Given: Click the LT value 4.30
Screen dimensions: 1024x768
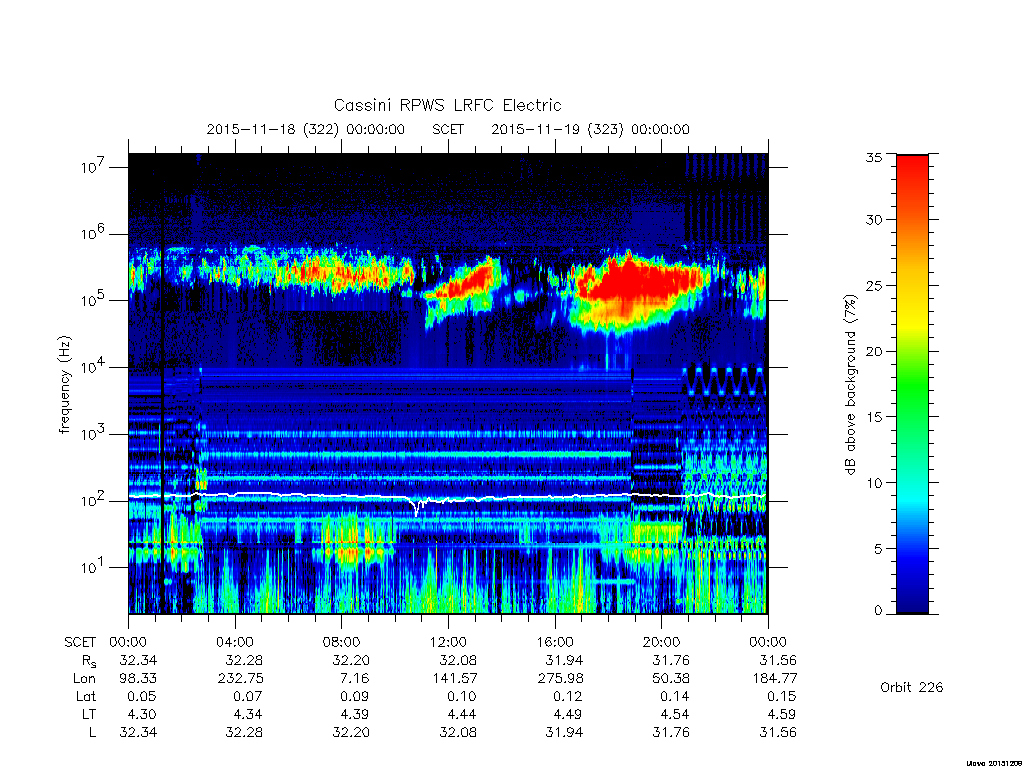Looking at the screenshot, I should pos(142,714).
